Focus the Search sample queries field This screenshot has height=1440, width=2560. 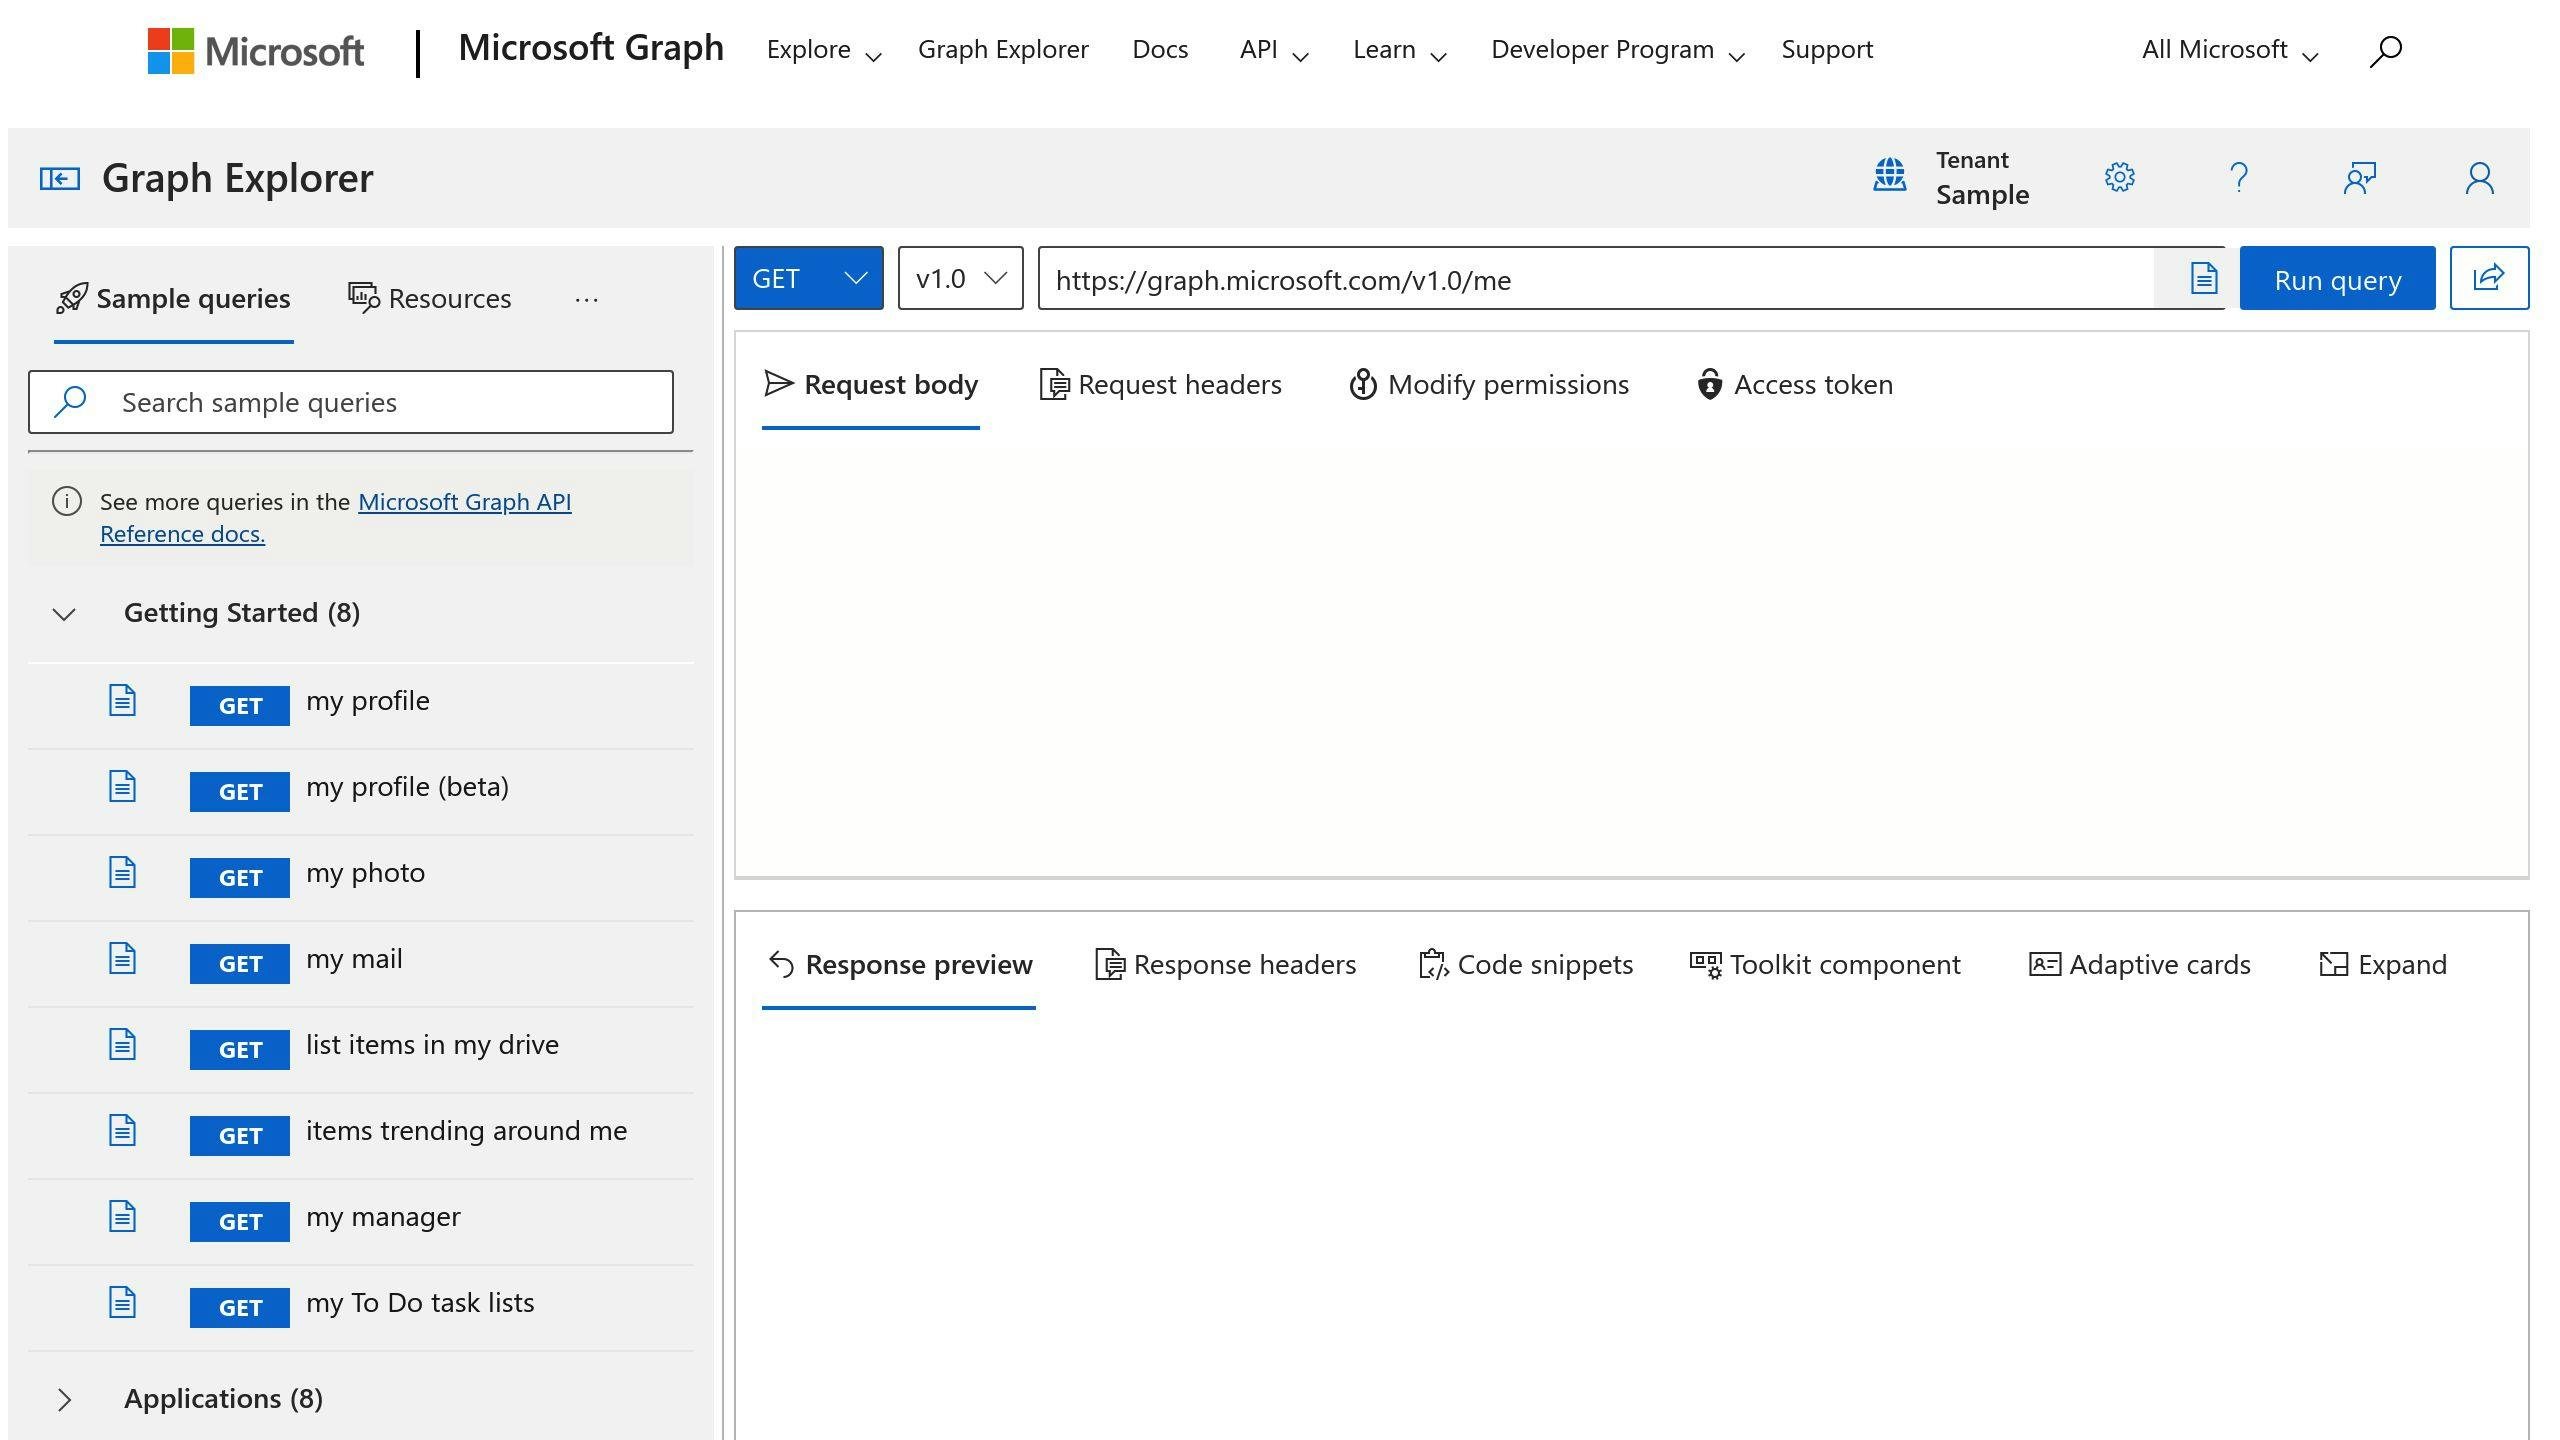351,402
